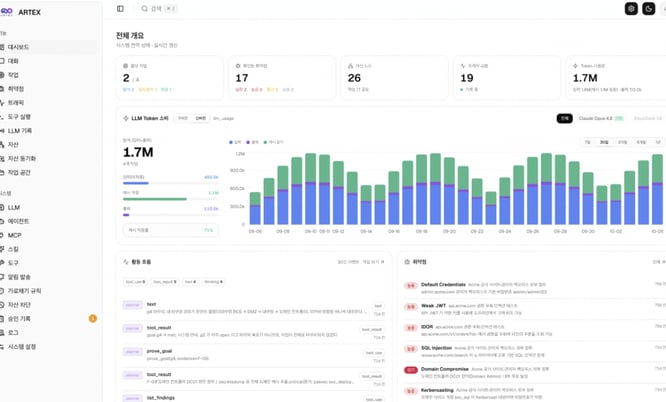Open the Kerberoasting vulnerability row
This screenshot has width=666, height=402.
point(534,393)
